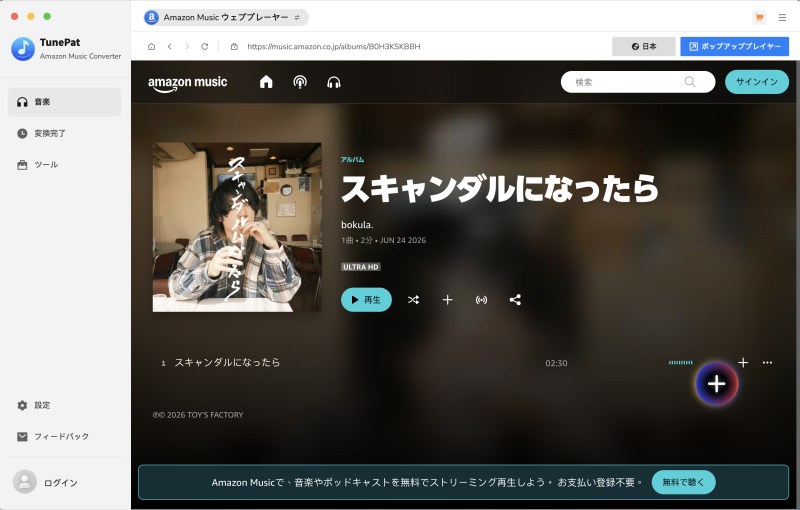This screenshot has height=510, width=800.
Task: Click the track duration 02:30
Action: pyautogui.click(x=556, y=363)
